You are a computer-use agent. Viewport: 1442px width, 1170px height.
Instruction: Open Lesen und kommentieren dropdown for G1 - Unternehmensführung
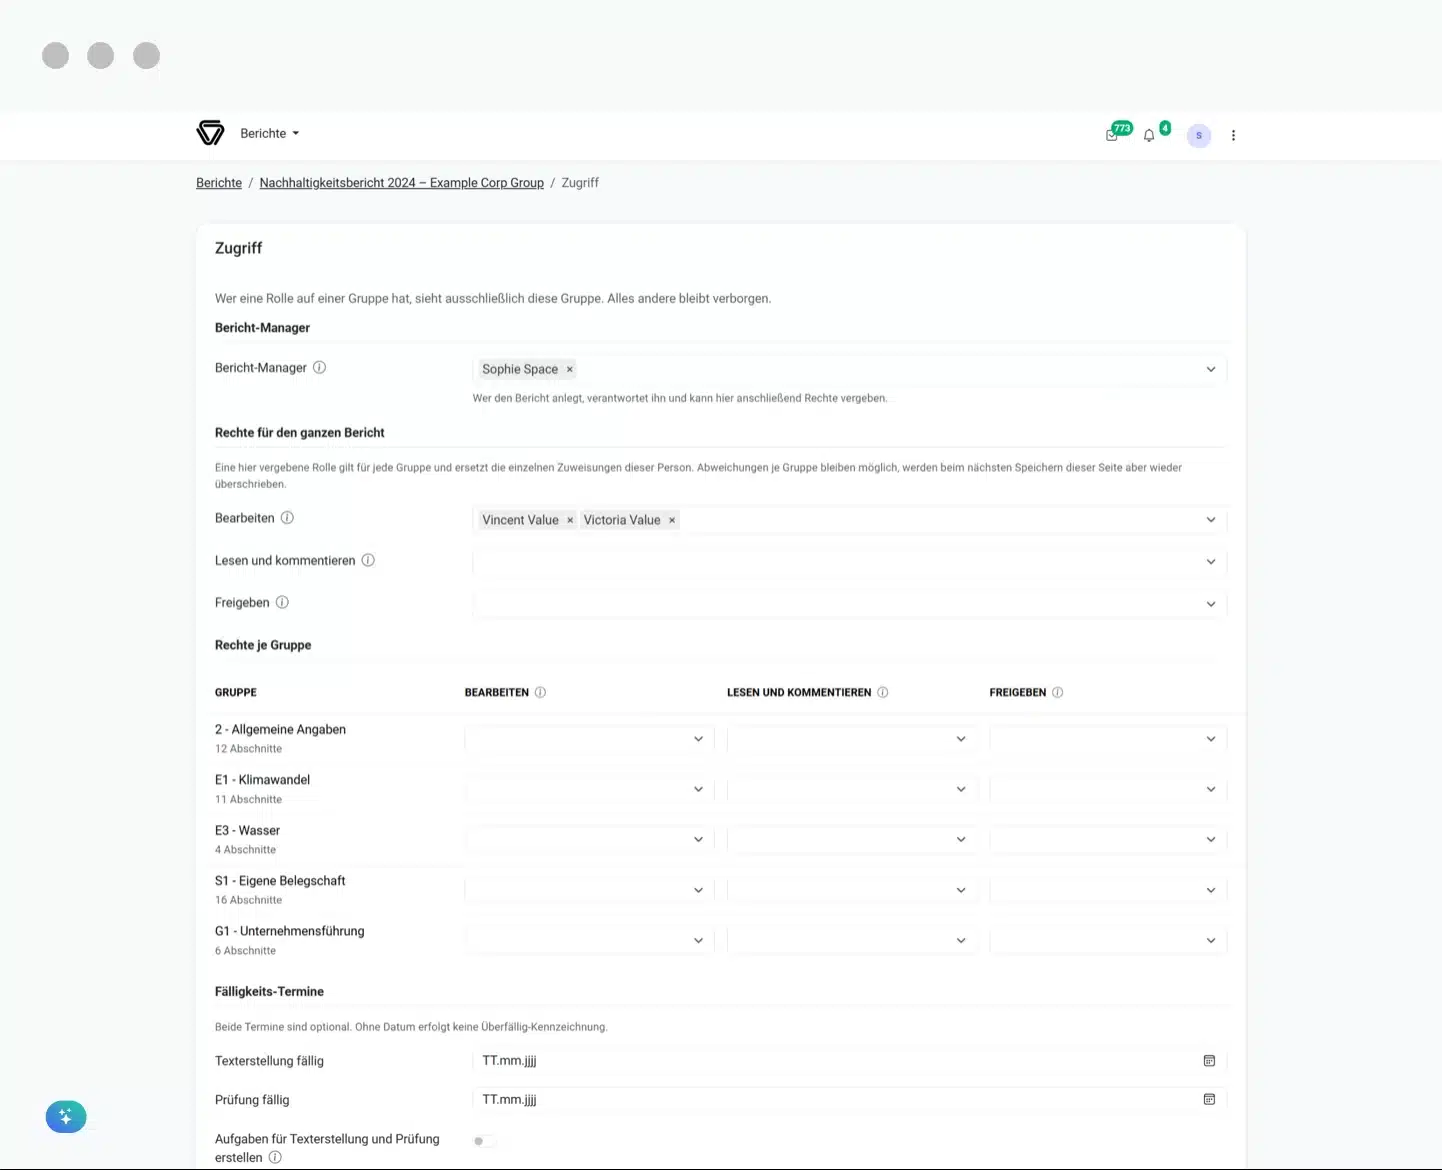click(x=852, y=940)
